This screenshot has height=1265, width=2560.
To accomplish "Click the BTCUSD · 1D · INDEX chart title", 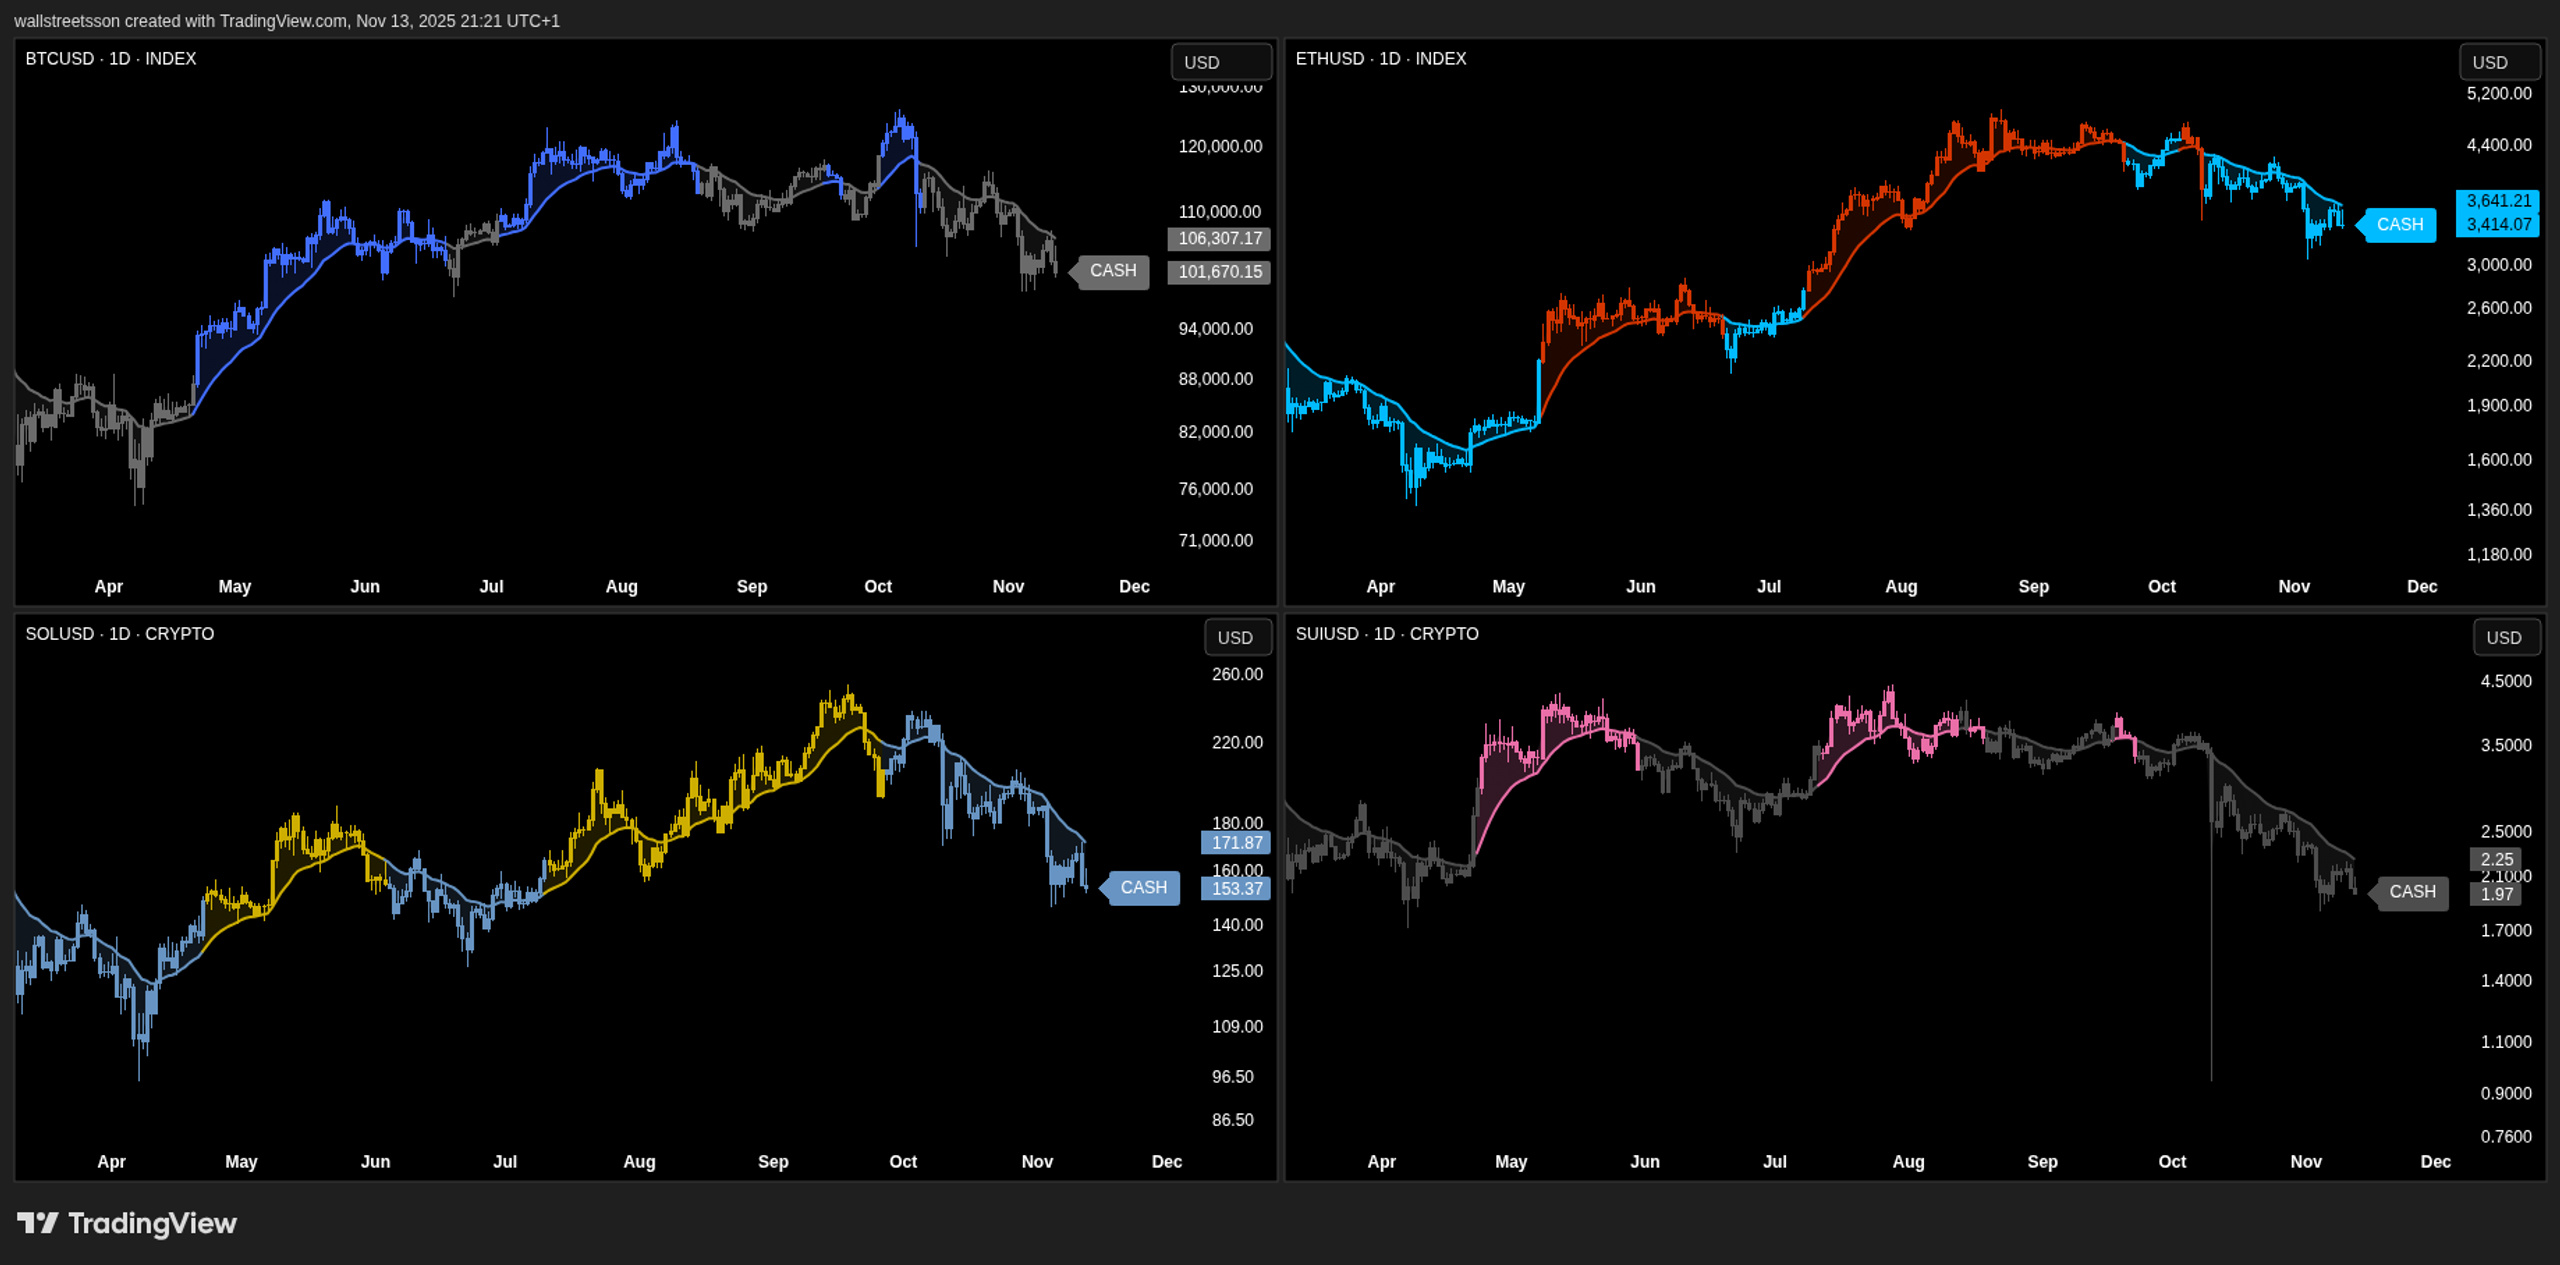I will point(111,59).
